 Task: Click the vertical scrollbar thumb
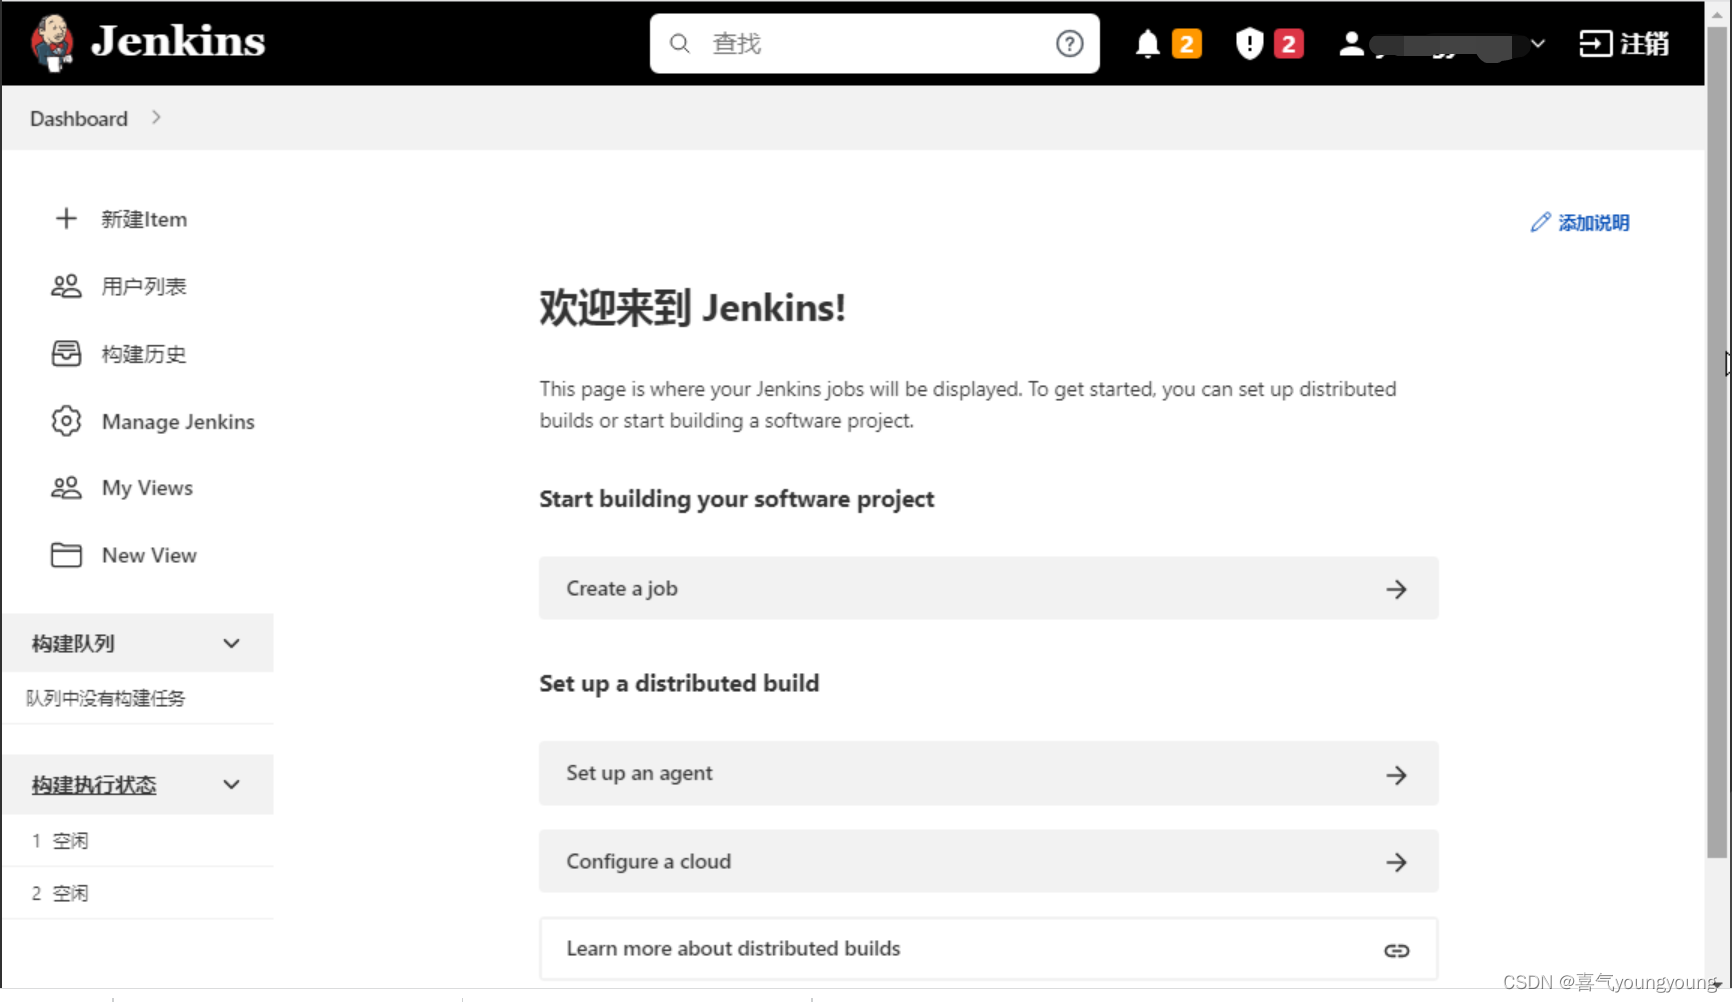point(1717,440)
